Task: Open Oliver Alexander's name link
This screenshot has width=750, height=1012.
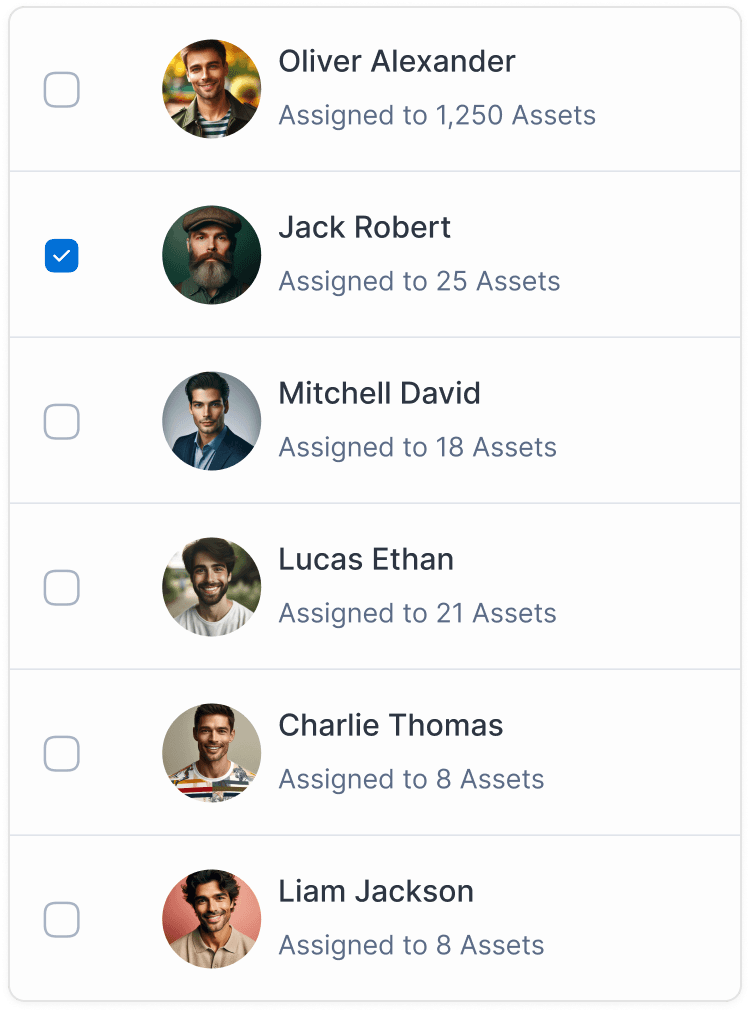Action: coord(396,62)
